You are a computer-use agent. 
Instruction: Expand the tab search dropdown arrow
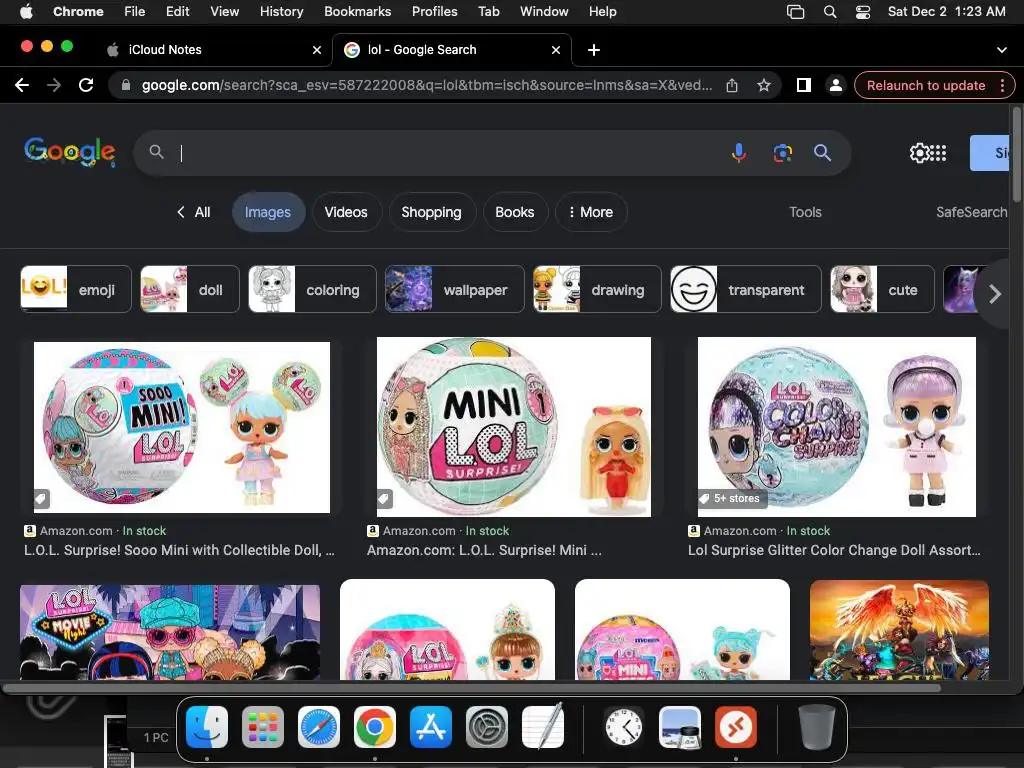point(1002,50)
